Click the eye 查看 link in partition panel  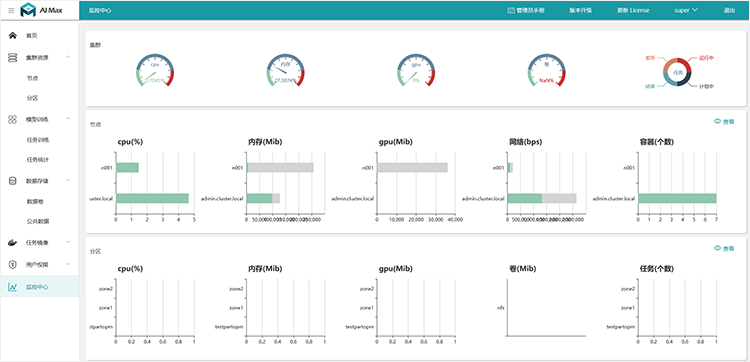click(724, 249)
